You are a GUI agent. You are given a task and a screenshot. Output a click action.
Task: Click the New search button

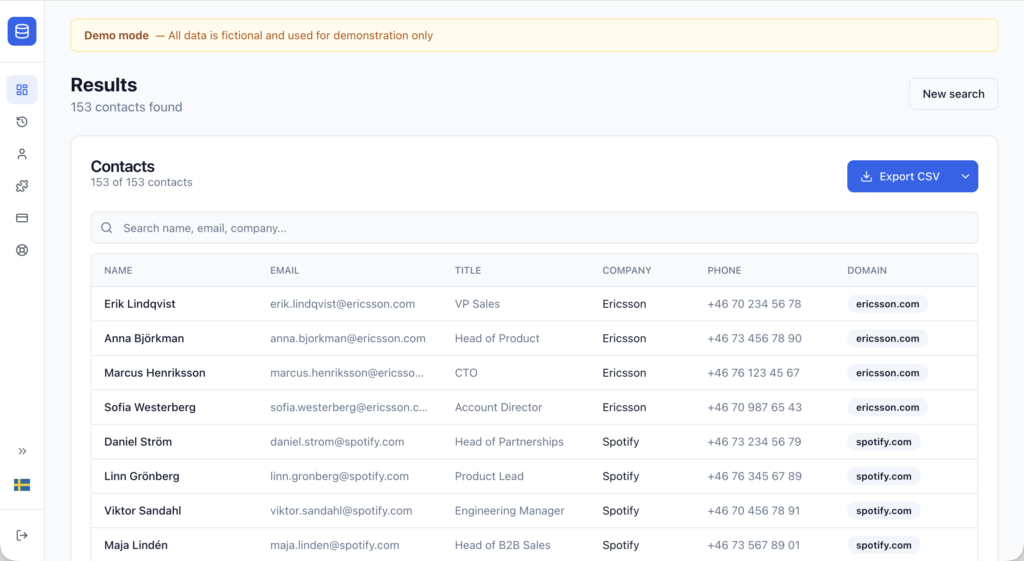tap(953, 94)
